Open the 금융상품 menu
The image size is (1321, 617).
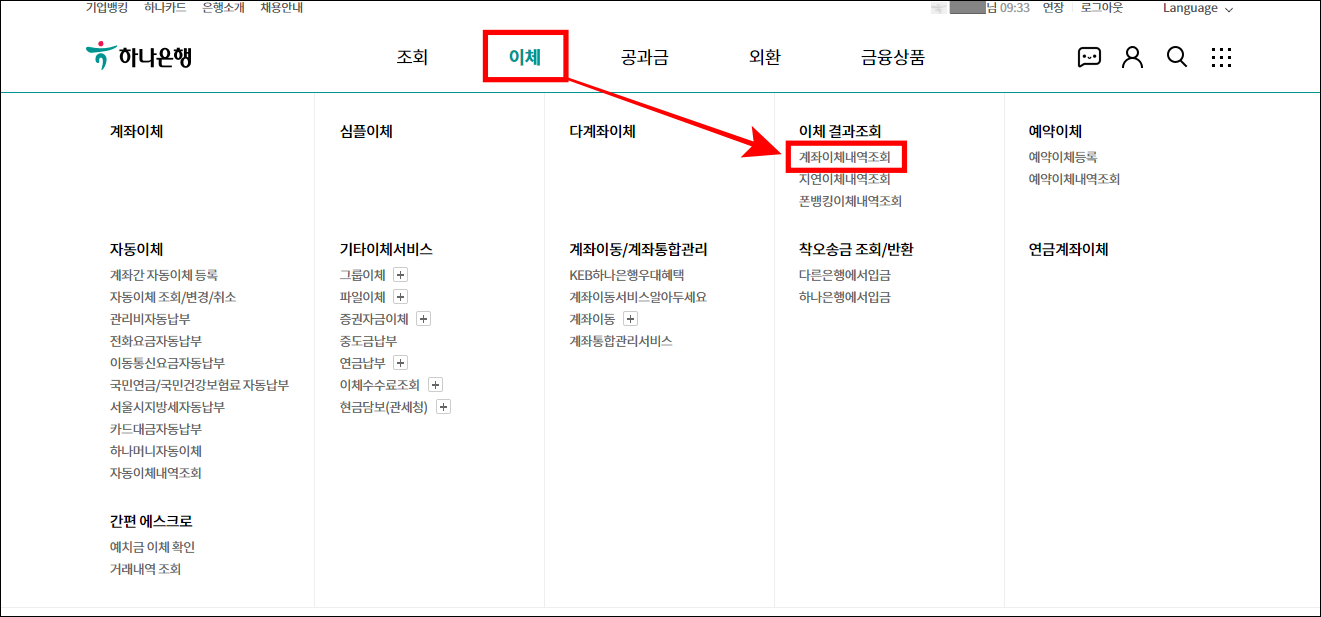pyautogui.click(x=891, y=58)
